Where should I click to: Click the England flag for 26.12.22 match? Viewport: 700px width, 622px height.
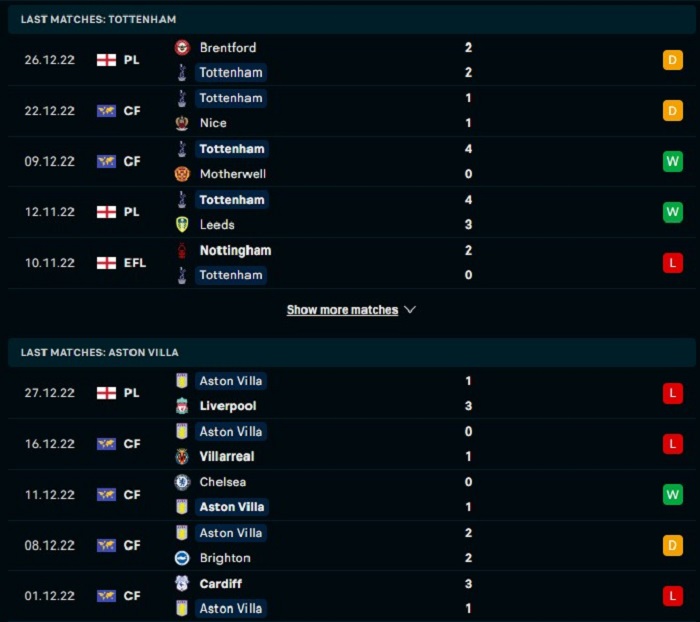click(106, 60)
